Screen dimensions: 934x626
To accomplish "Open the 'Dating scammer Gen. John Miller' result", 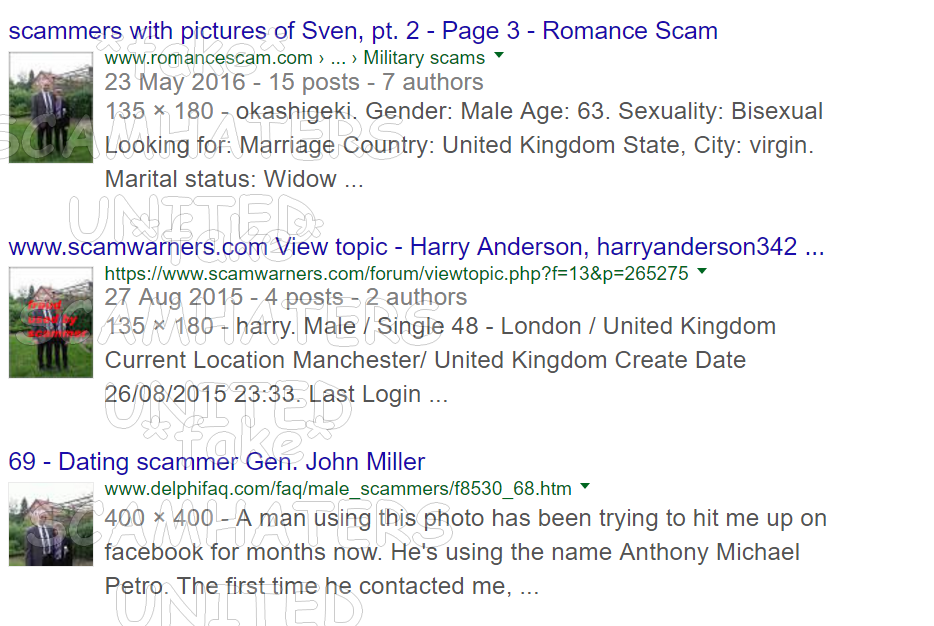I will click(217, 462).
